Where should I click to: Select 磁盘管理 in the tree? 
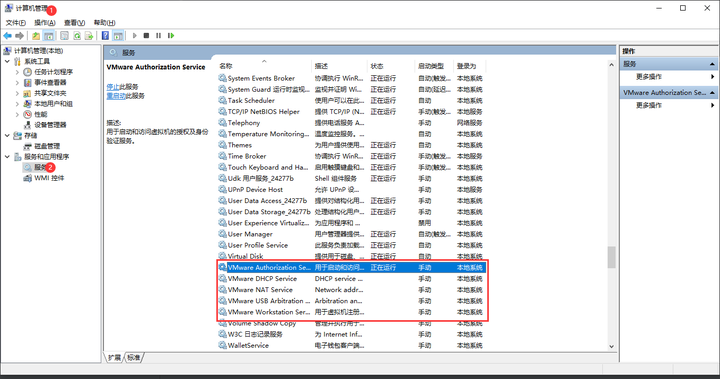pyautogui.click(x=47, y=146)
